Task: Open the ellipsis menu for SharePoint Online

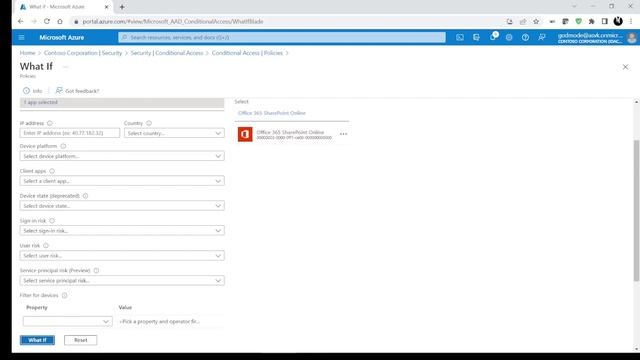Action: click(343, 134)
